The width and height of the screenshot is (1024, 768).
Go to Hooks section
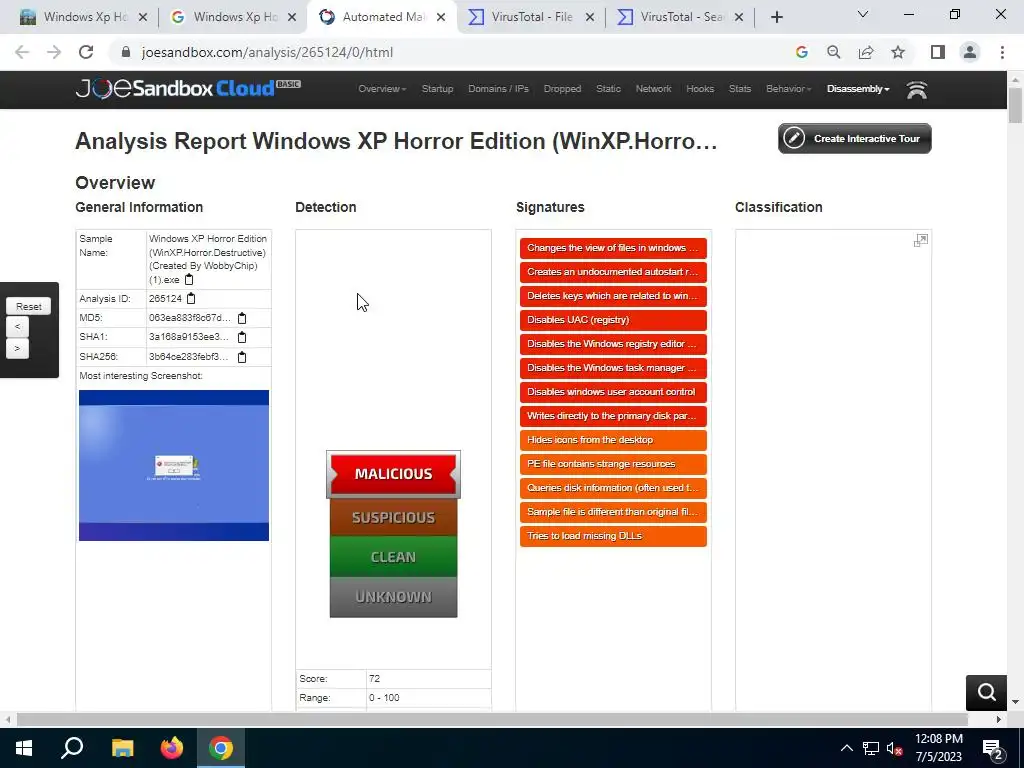click(x=700, y=89)
